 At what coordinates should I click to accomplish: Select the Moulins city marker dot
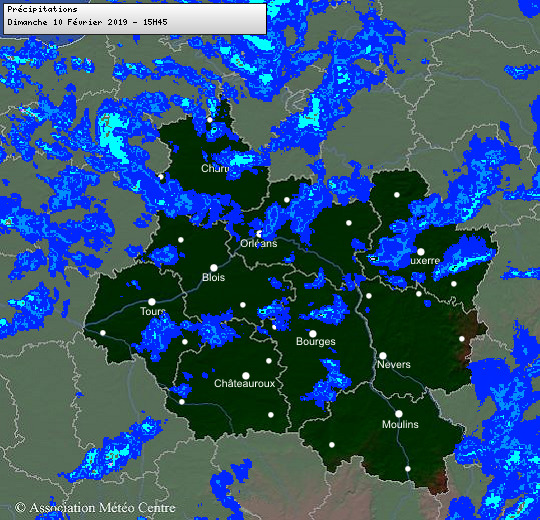click(x=398, y=414)
